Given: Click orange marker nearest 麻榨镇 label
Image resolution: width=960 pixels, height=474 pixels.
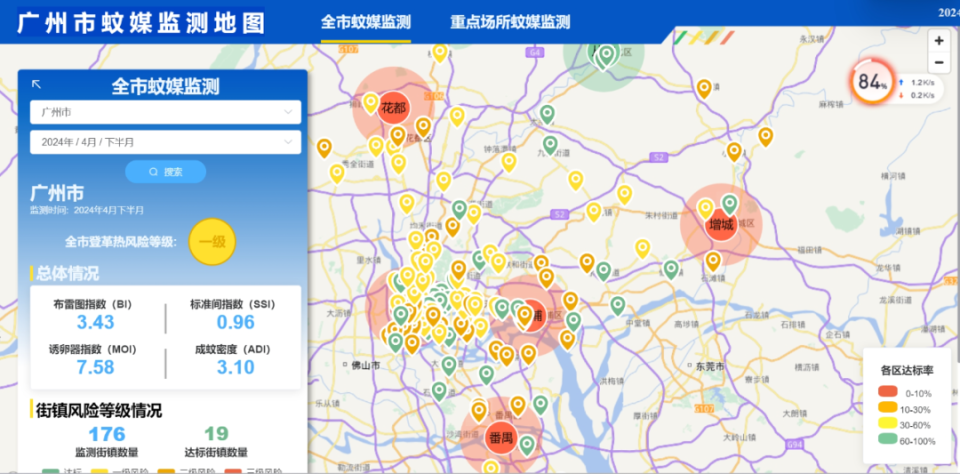Looking at the screenshot, I should click(x=765, y=137).
